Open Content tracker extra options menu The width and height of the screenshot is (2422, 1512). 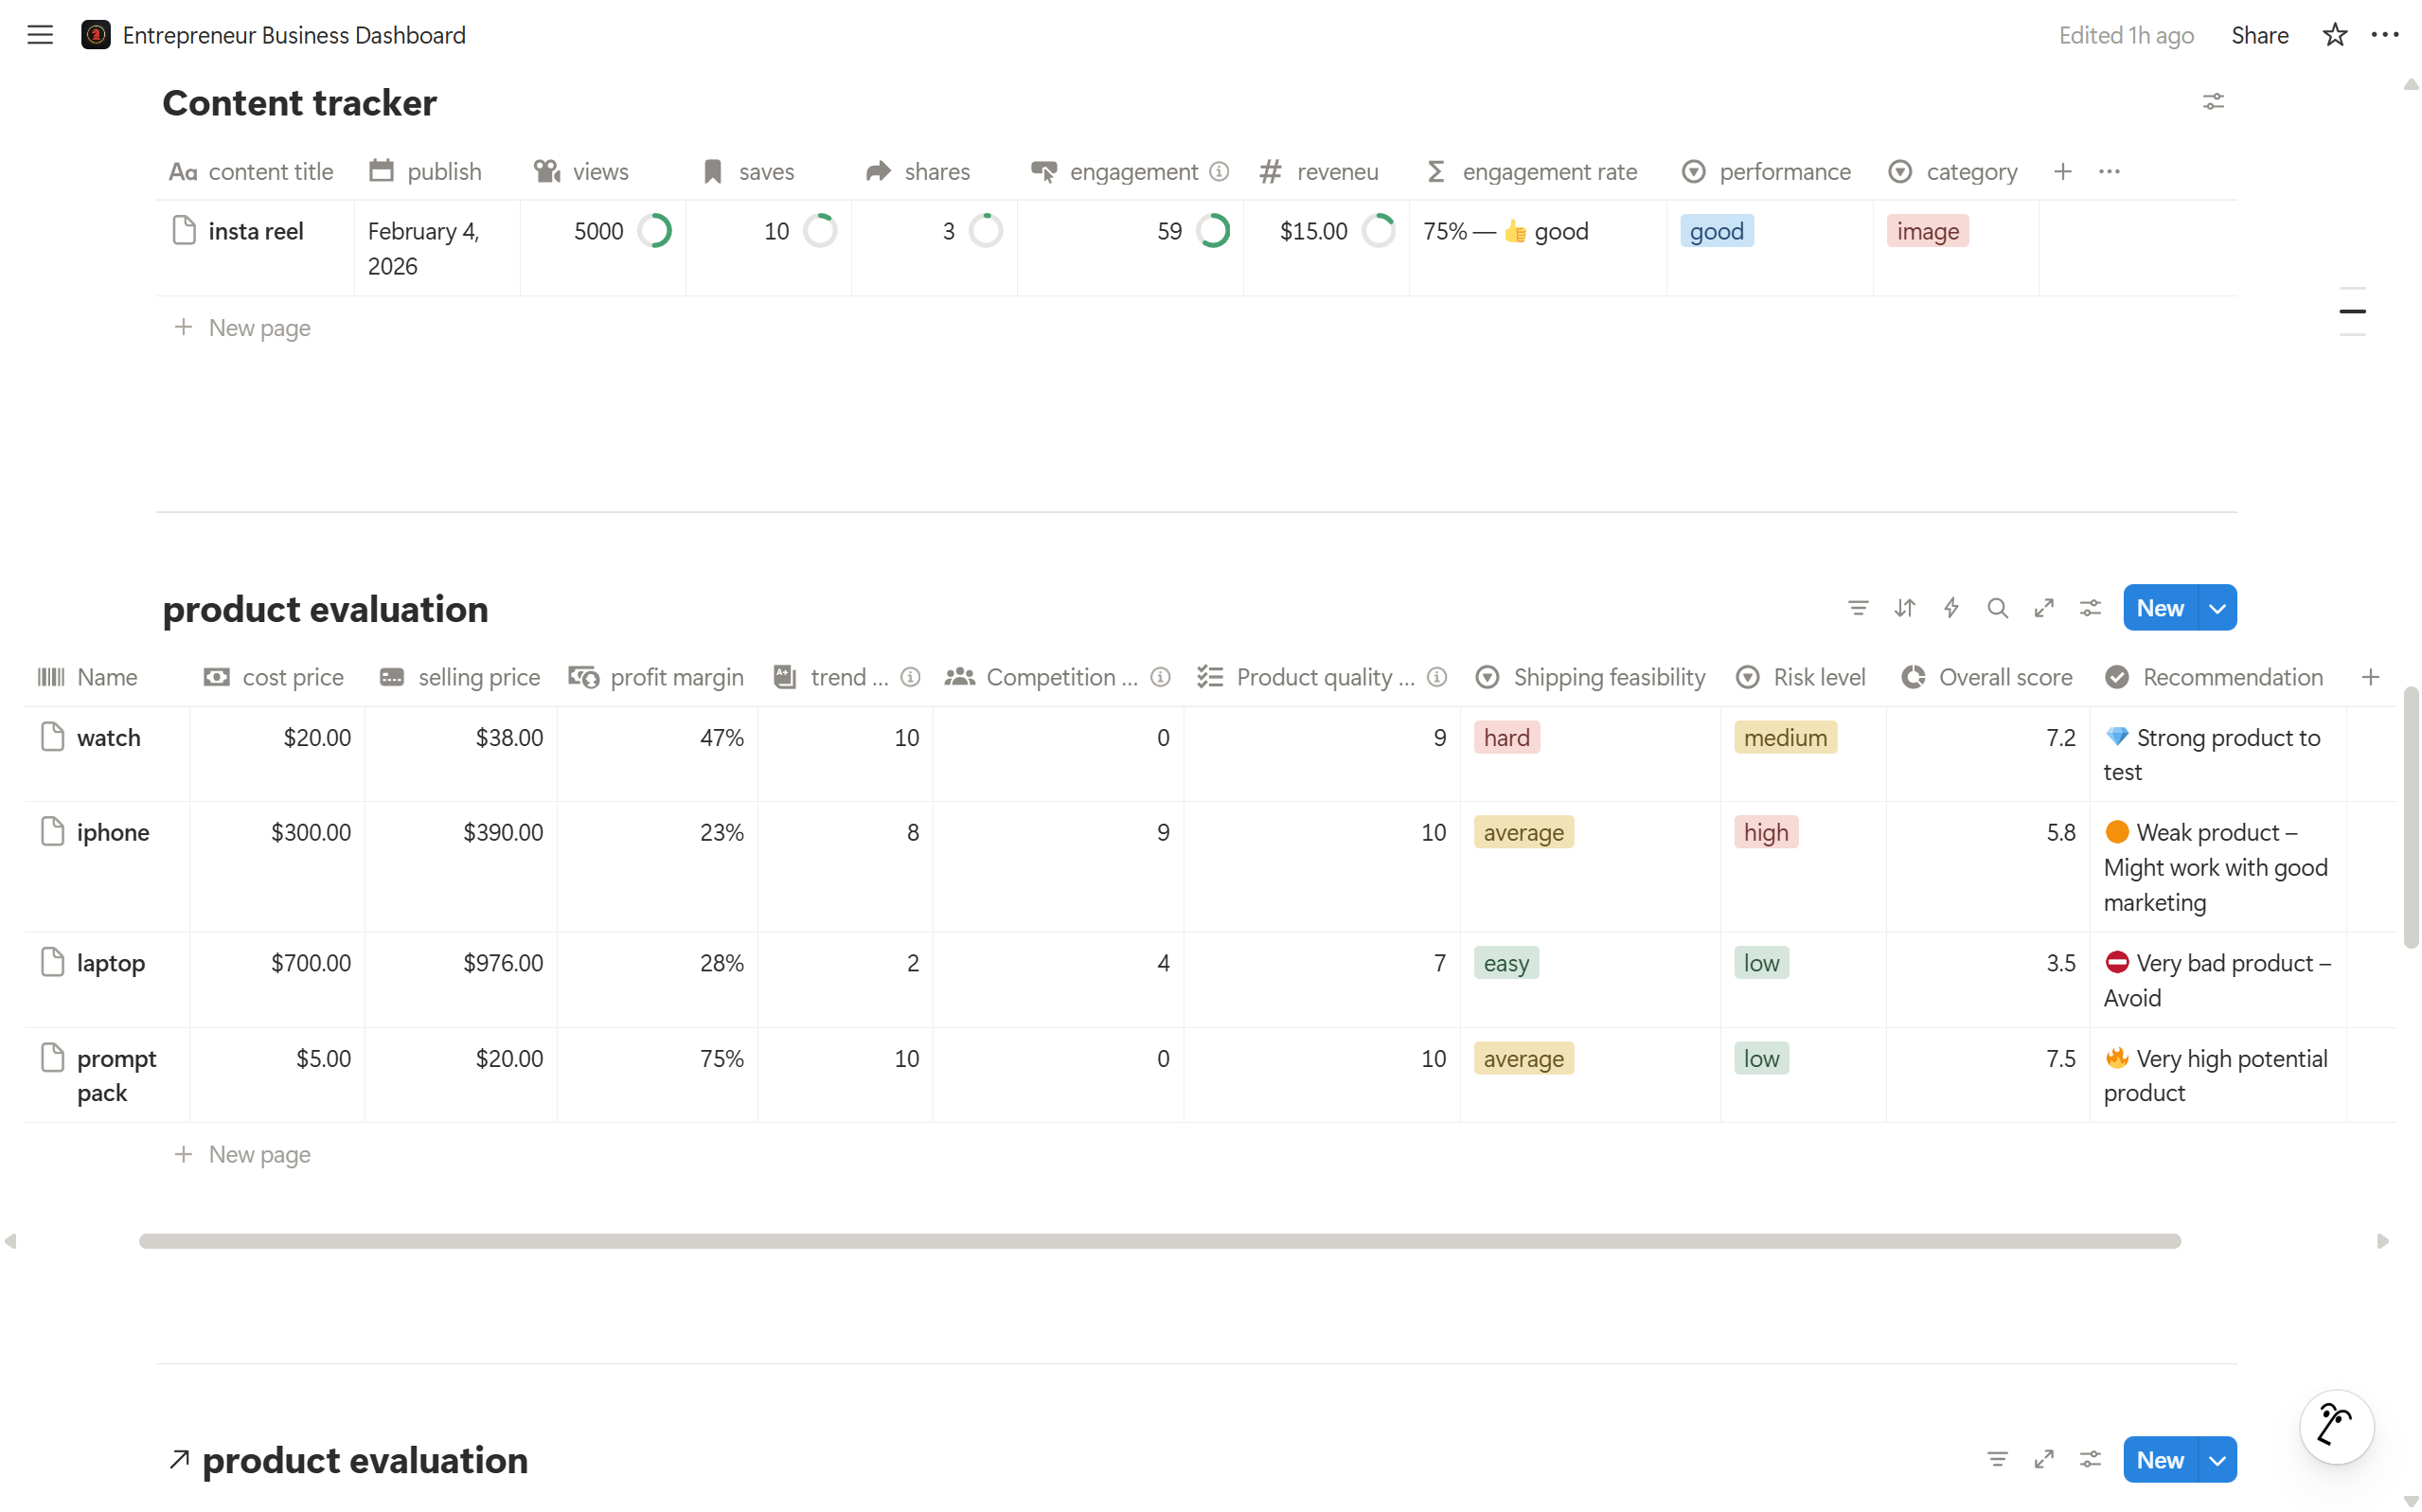(x=2110, y=171)
